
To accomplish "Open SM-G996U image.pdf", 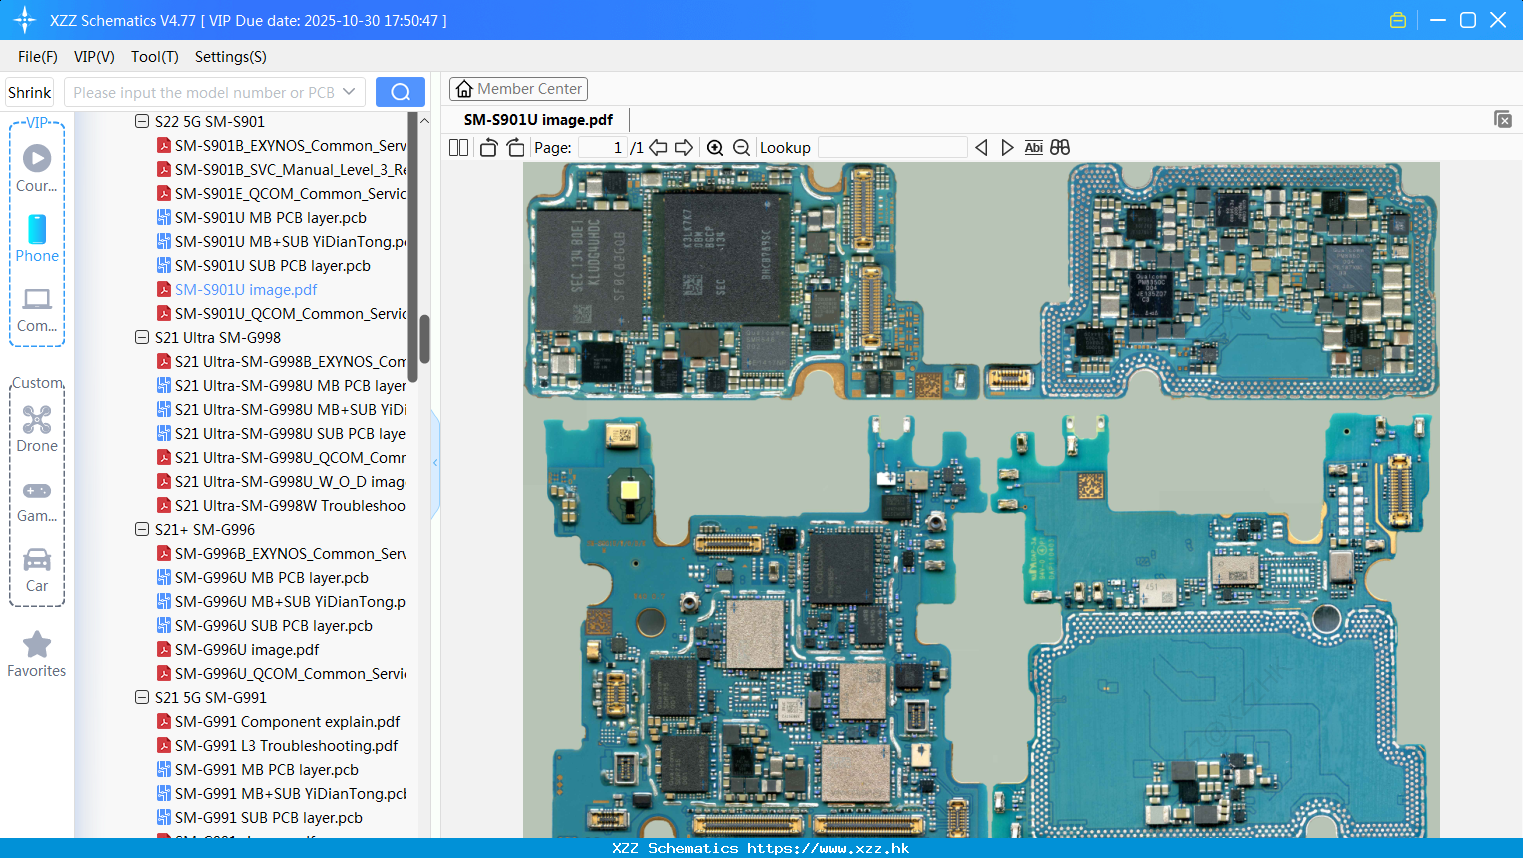I will tap(246, 649).
